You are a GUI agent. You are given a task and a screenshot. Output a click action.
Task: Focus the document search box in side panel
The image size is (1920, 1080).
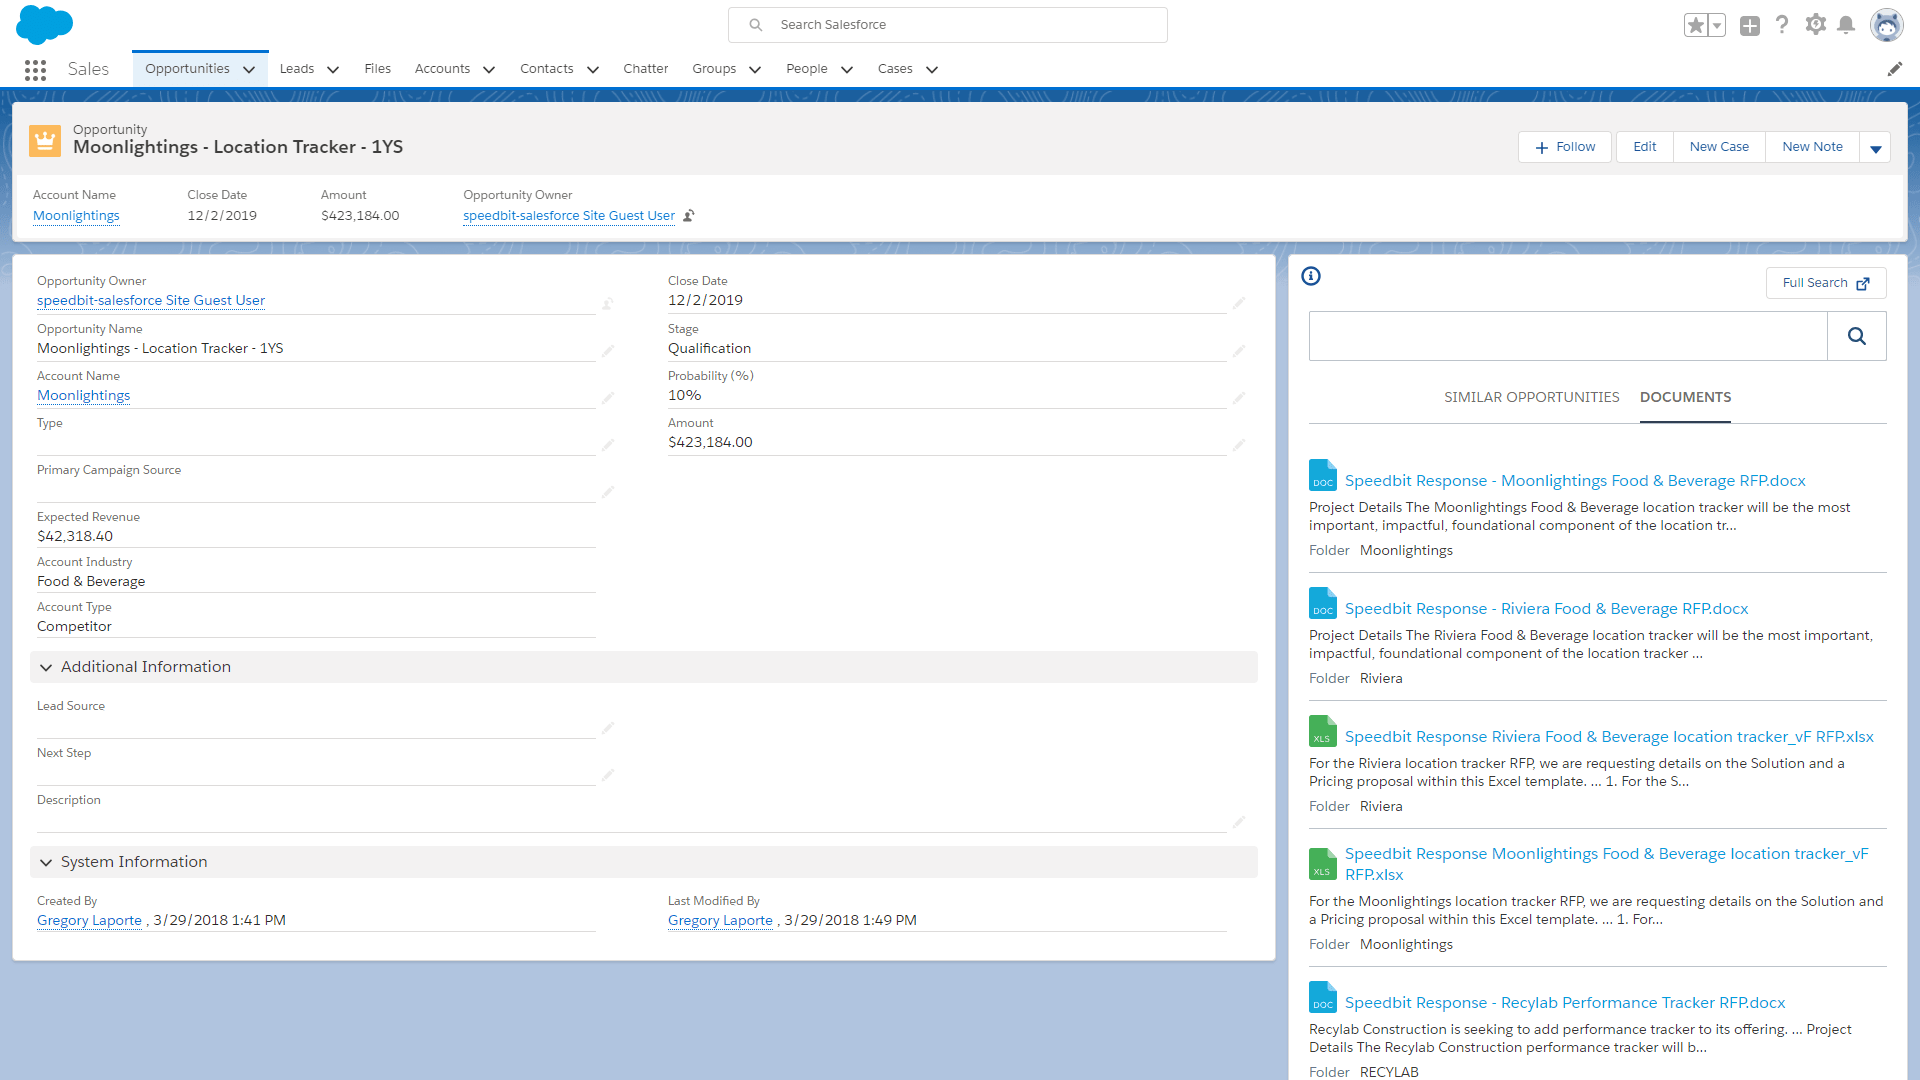tap(1568, 336)
